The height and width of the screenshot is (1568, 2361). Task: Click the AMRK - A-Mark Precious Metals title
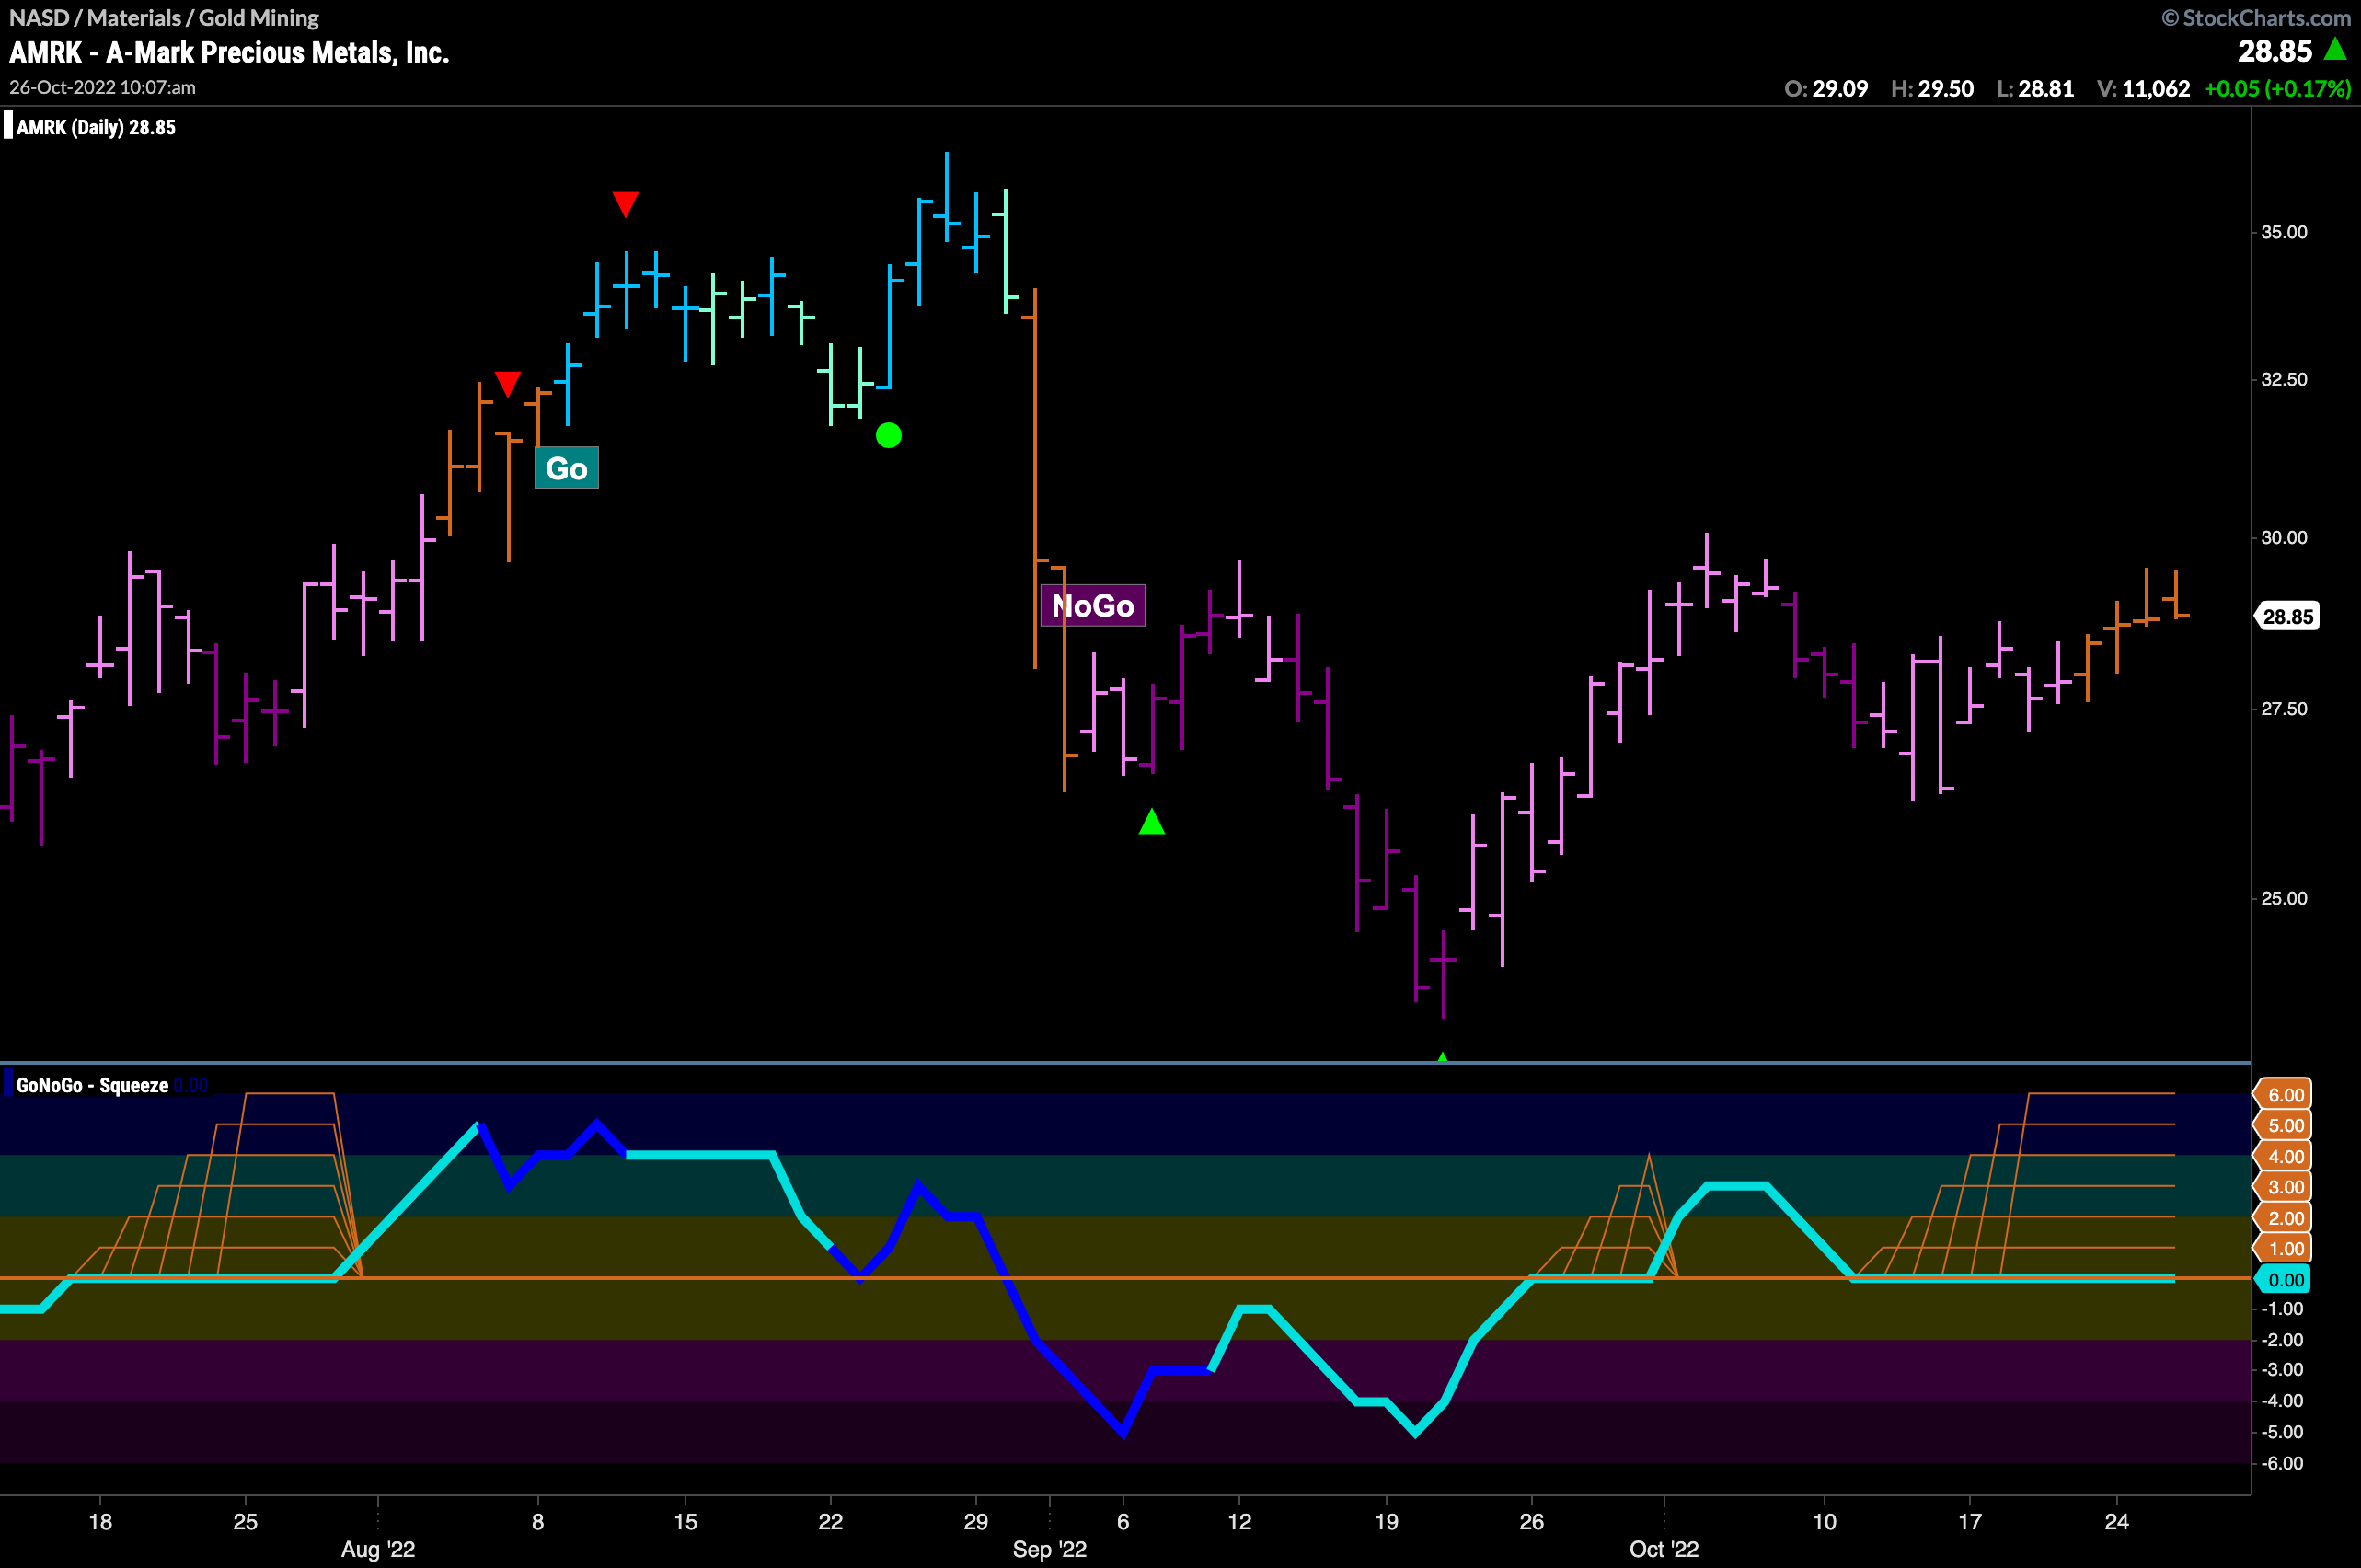click(x=229, y=52)
